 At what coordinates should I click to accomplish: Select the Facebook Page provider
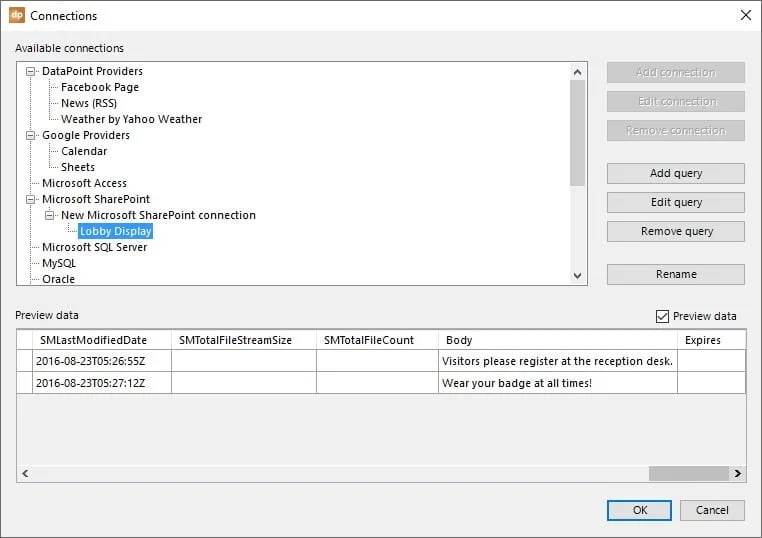100,87
